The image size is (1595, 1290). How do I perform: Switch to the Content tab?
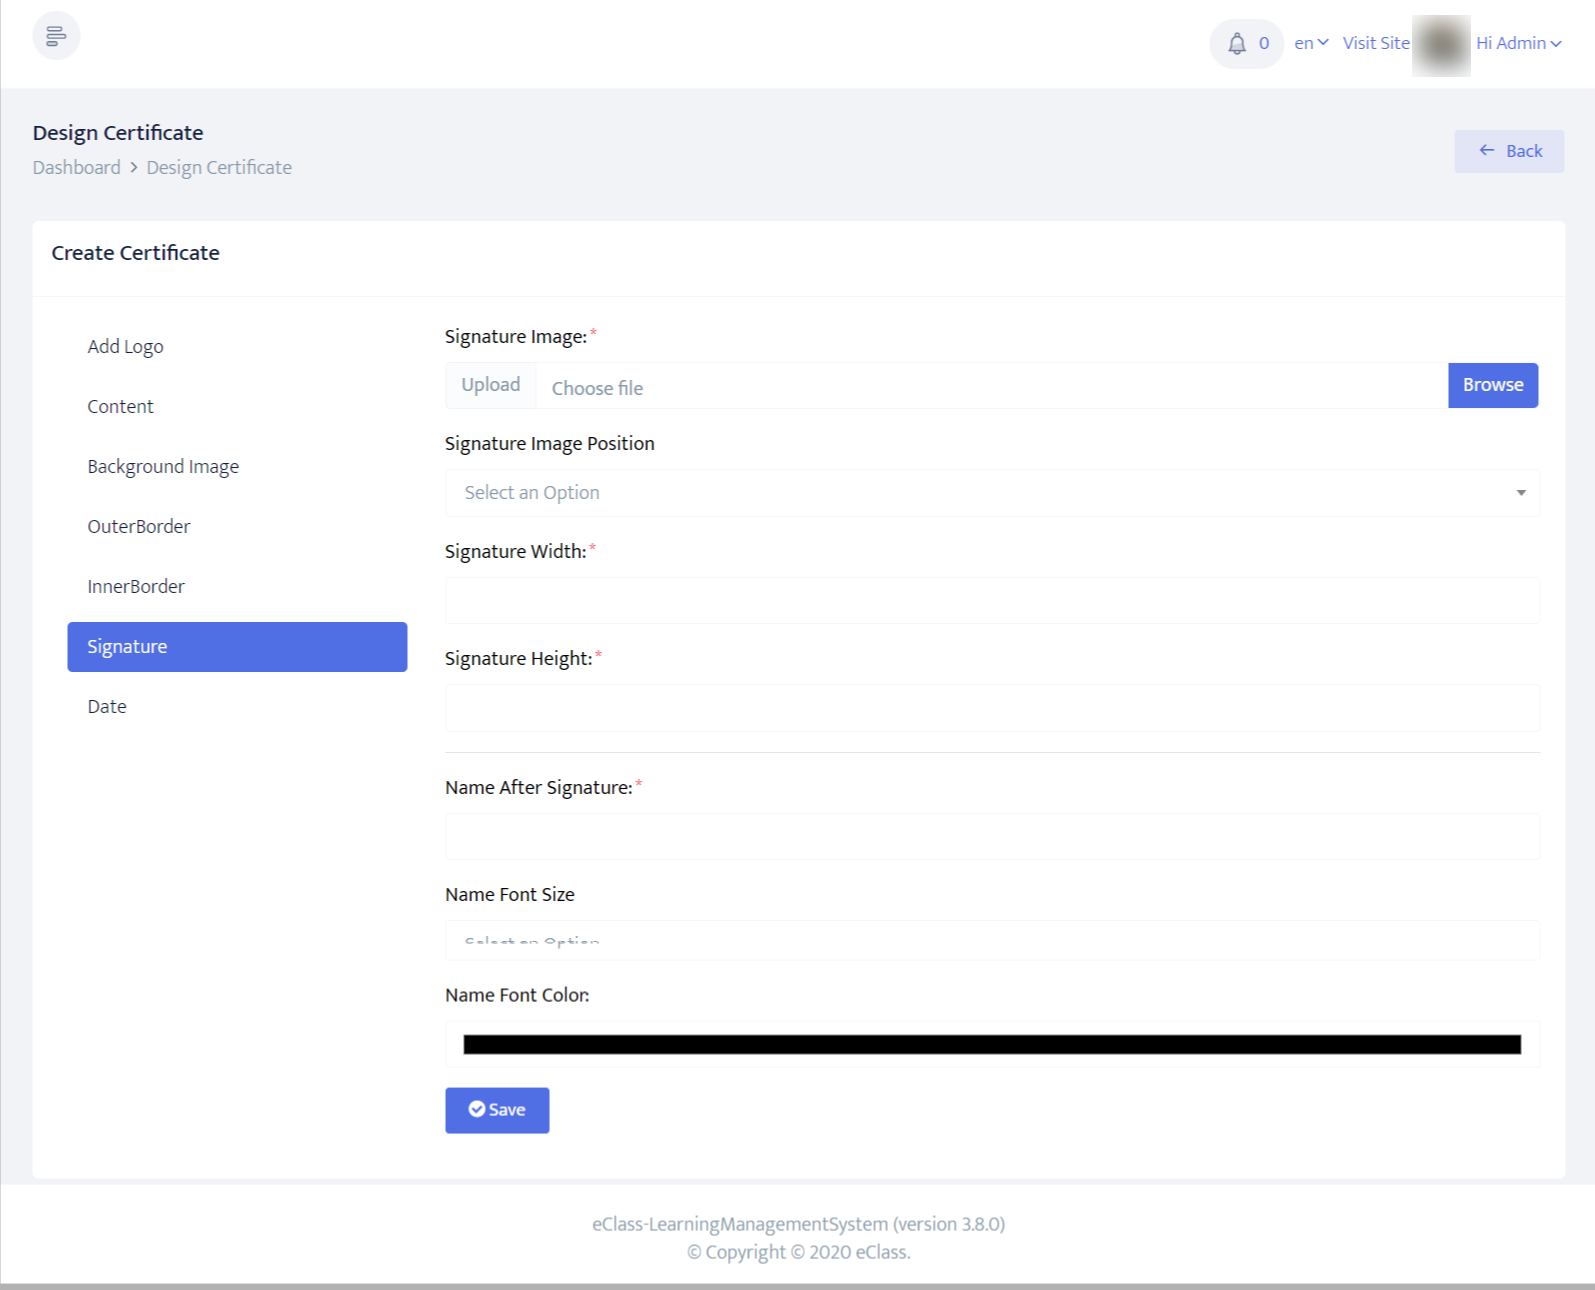click(x=120, y=407)
